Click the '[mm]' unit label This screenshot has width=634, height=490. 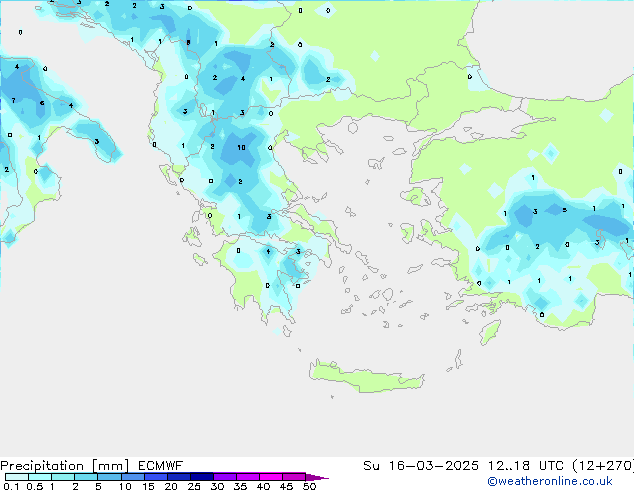(x=110, y=466)
